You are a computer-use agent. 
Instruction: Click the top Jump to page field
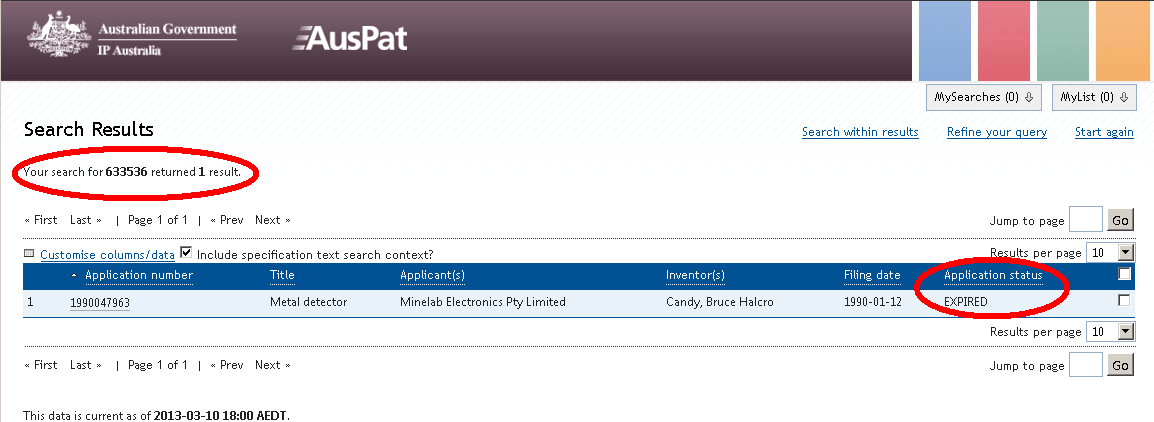[1086, 220]
